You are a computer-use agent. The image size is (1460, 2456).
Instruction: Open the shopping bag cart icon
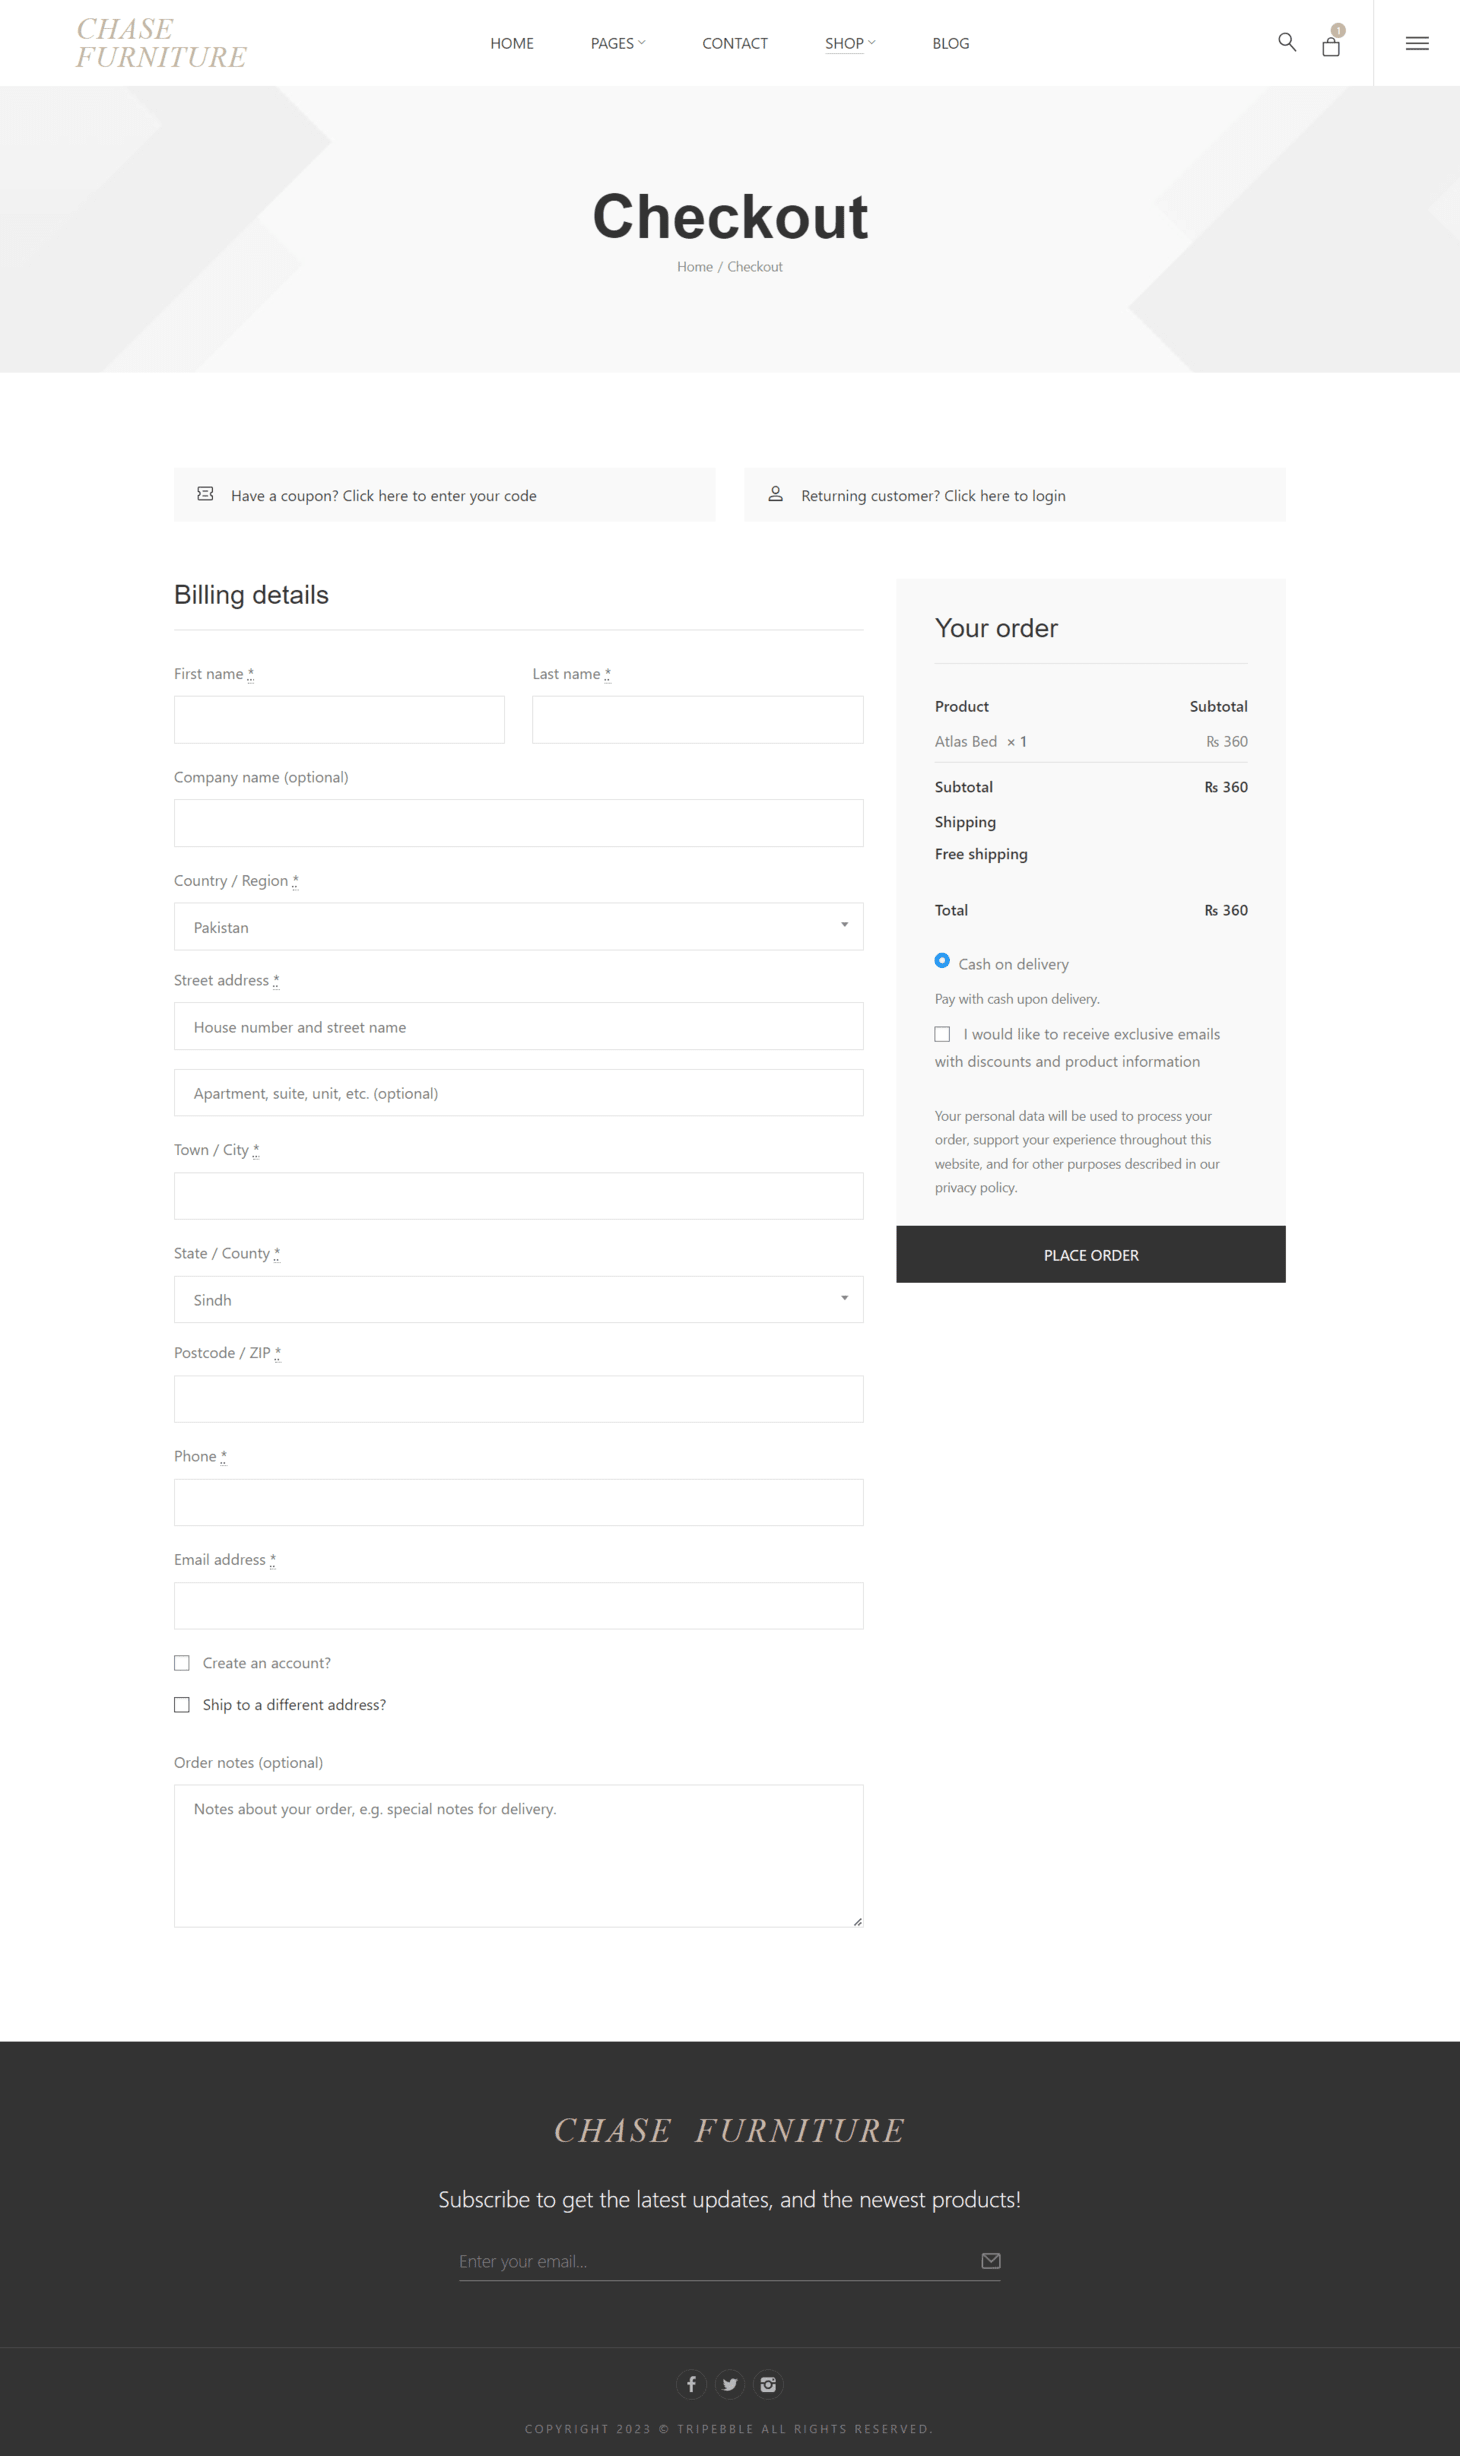(1331, 46)
